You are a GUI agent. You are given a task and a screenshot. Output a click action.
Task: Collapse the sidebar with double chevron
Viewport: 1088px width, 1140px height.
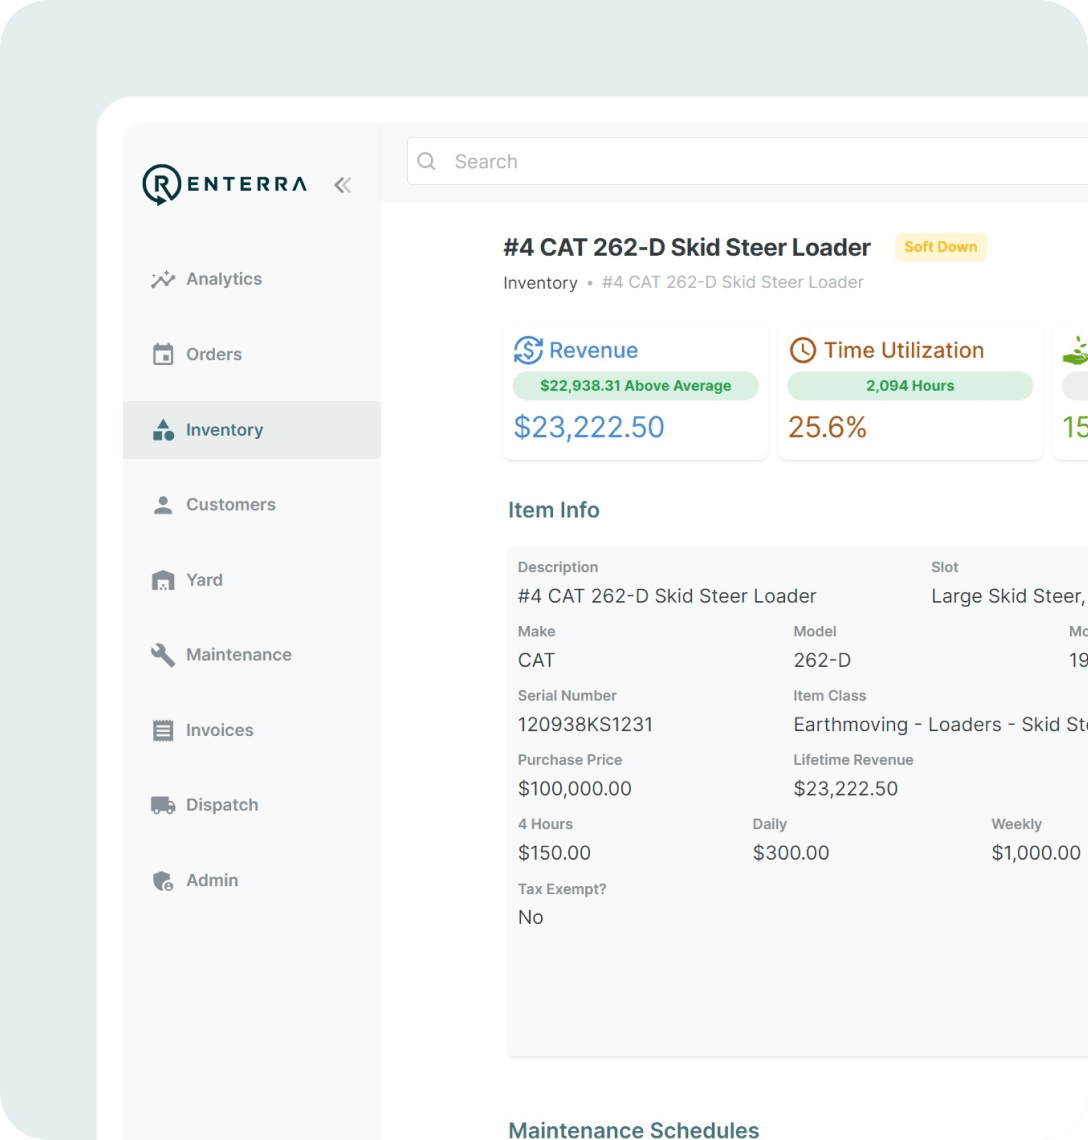pos(343,185)
